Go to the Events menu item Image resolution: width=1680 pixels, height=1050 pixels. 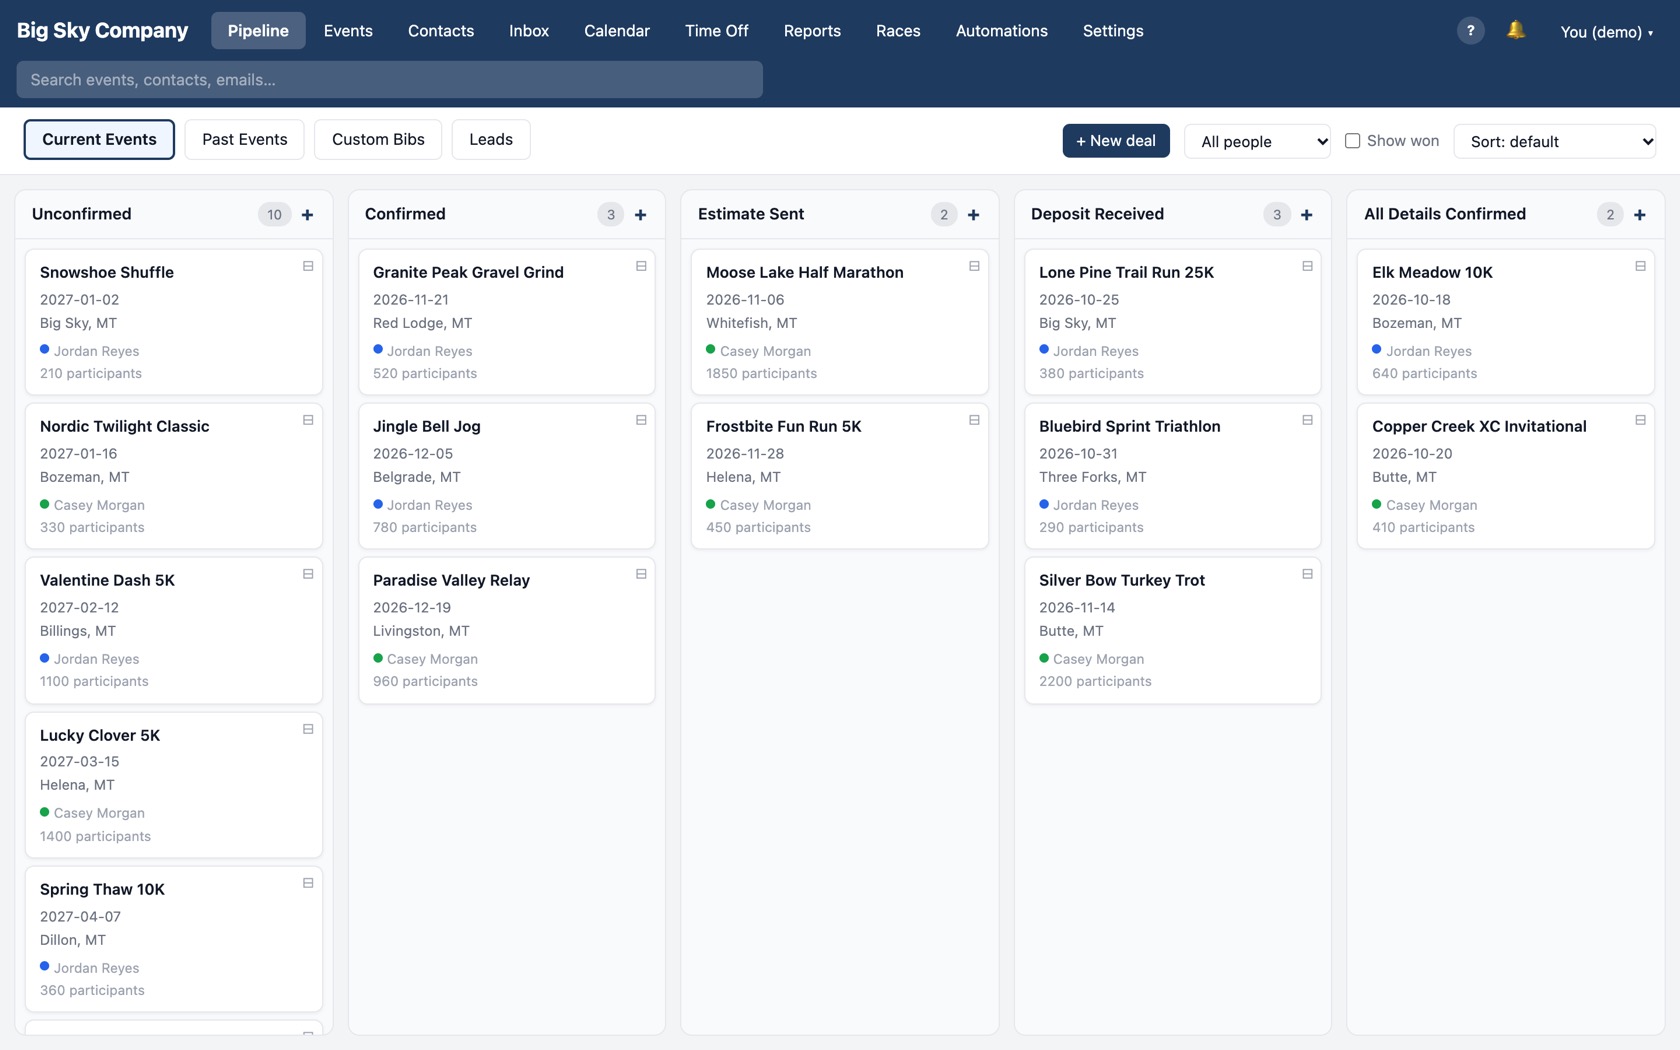(x=348, y=31)
